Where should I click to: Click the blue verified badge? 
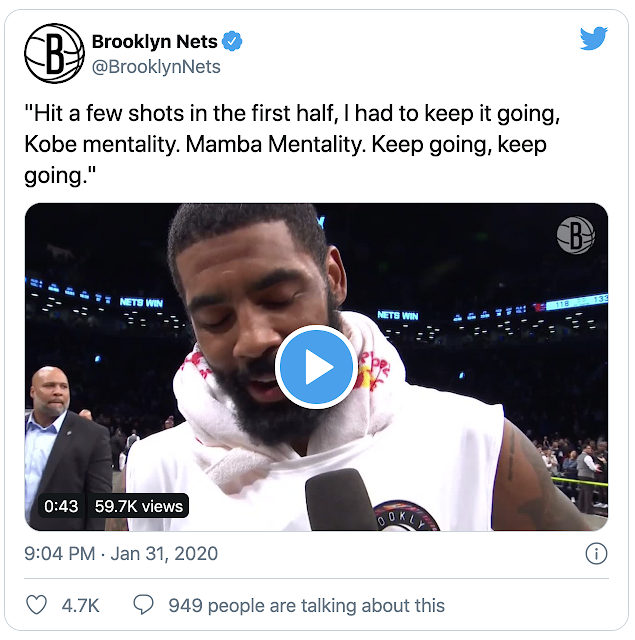pyautogui.click(x=232, y=41)
